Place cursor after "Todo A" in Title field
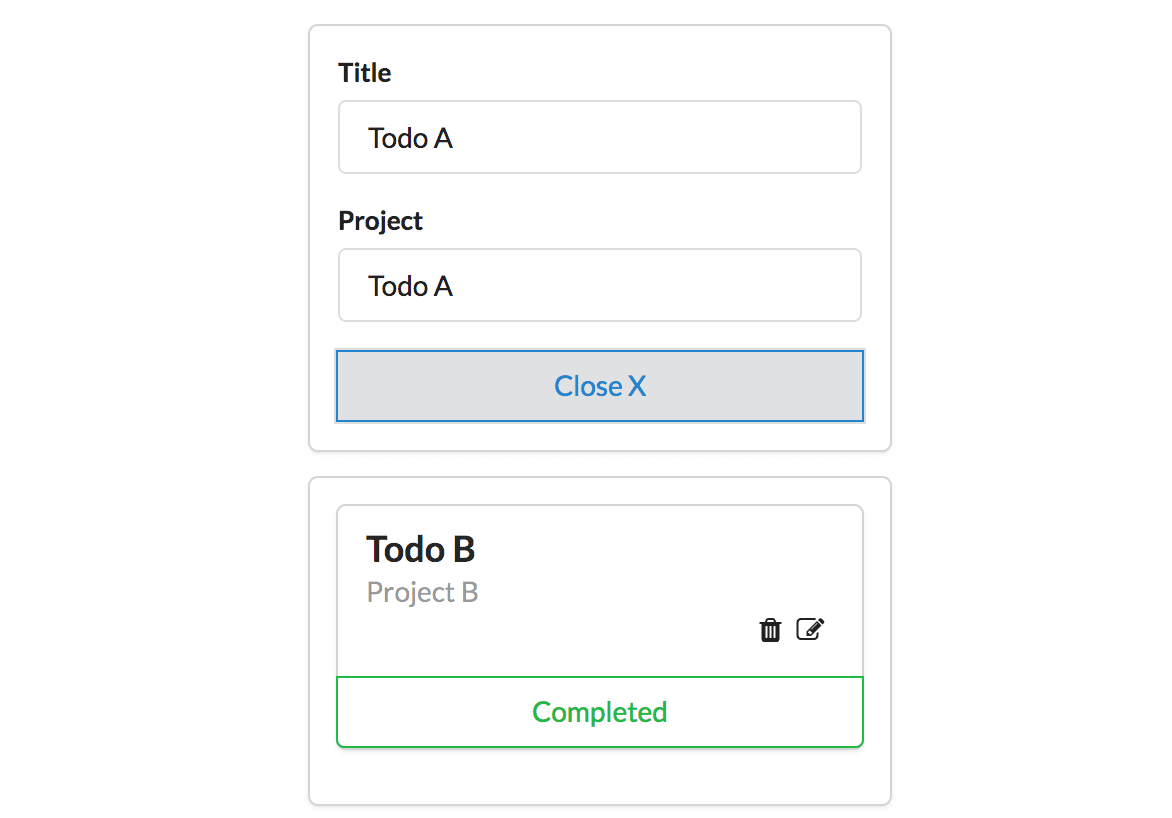Image resolution: width=1172 pixels, height=818 pixels. coord(455,138)
